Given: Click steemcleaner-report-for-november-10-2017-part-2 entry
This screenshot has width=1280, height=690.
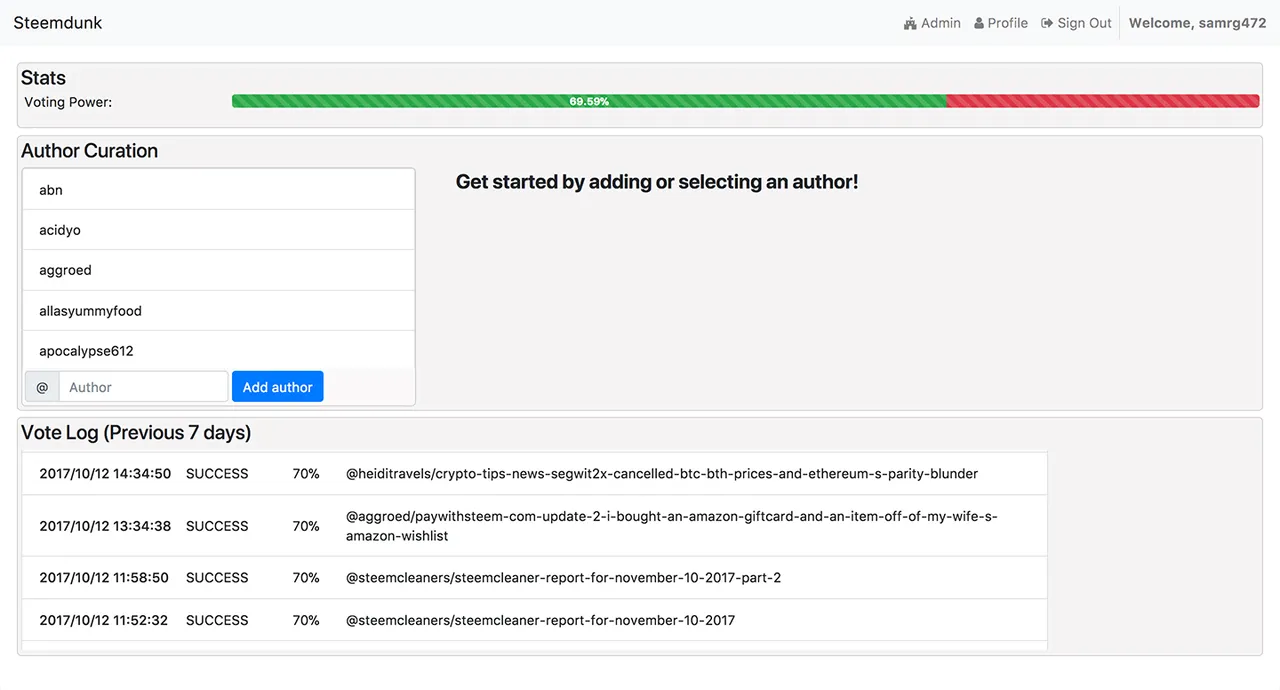Looking at the screenshot, I should pyautogui.click(x=563, y=578).
